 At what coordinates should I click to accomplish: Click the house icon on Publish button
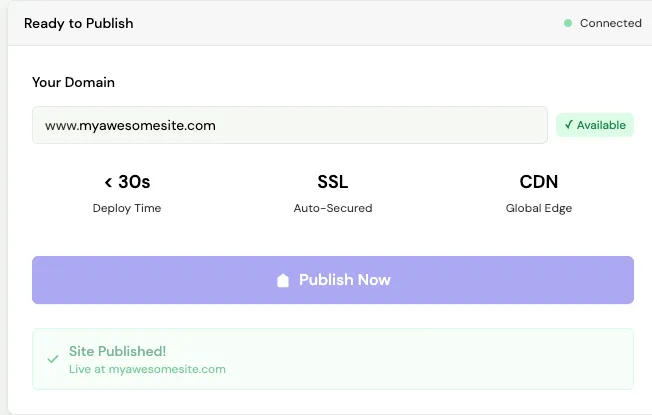pyautogui.click(x=283, y=280)
